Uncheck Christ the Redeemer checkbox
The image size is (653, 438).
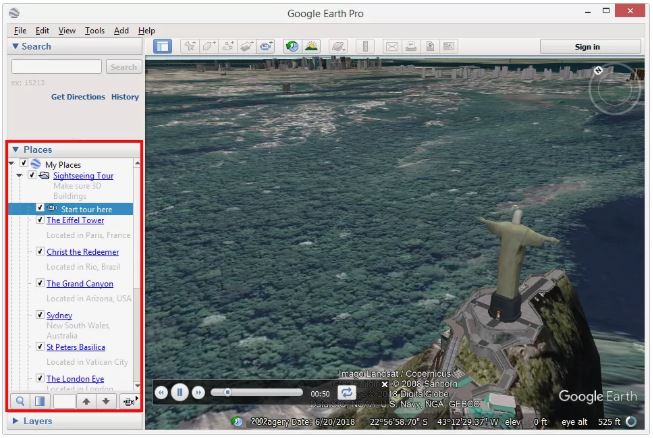[40, 251]
